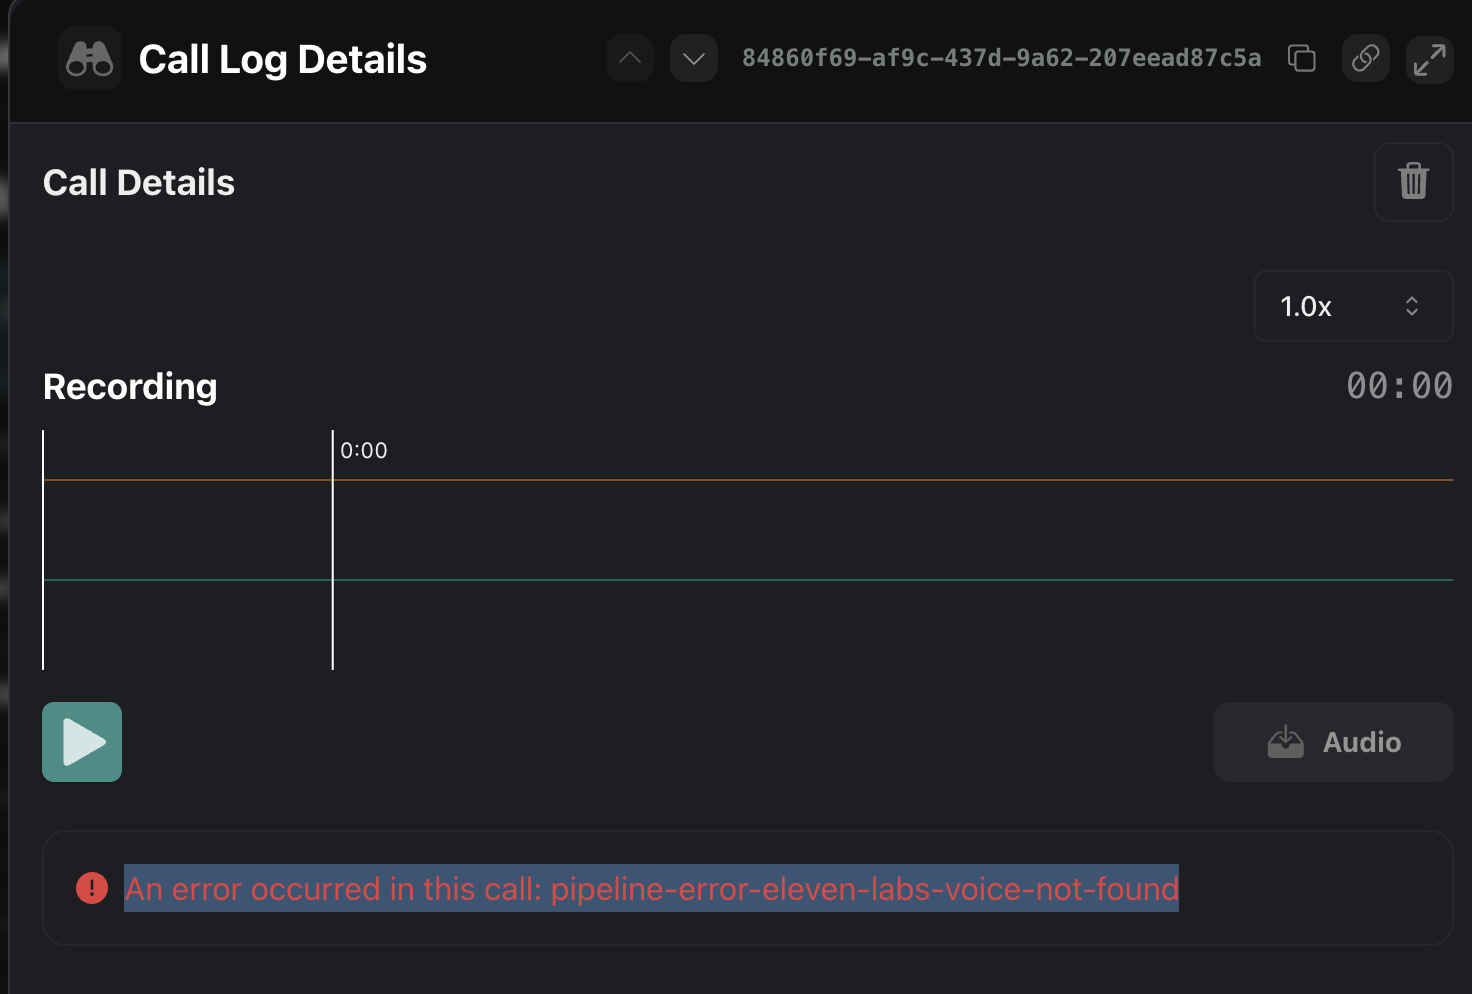Click the call ID text 84860f69
The image size is (1472, 994).
pos(1001,58)
